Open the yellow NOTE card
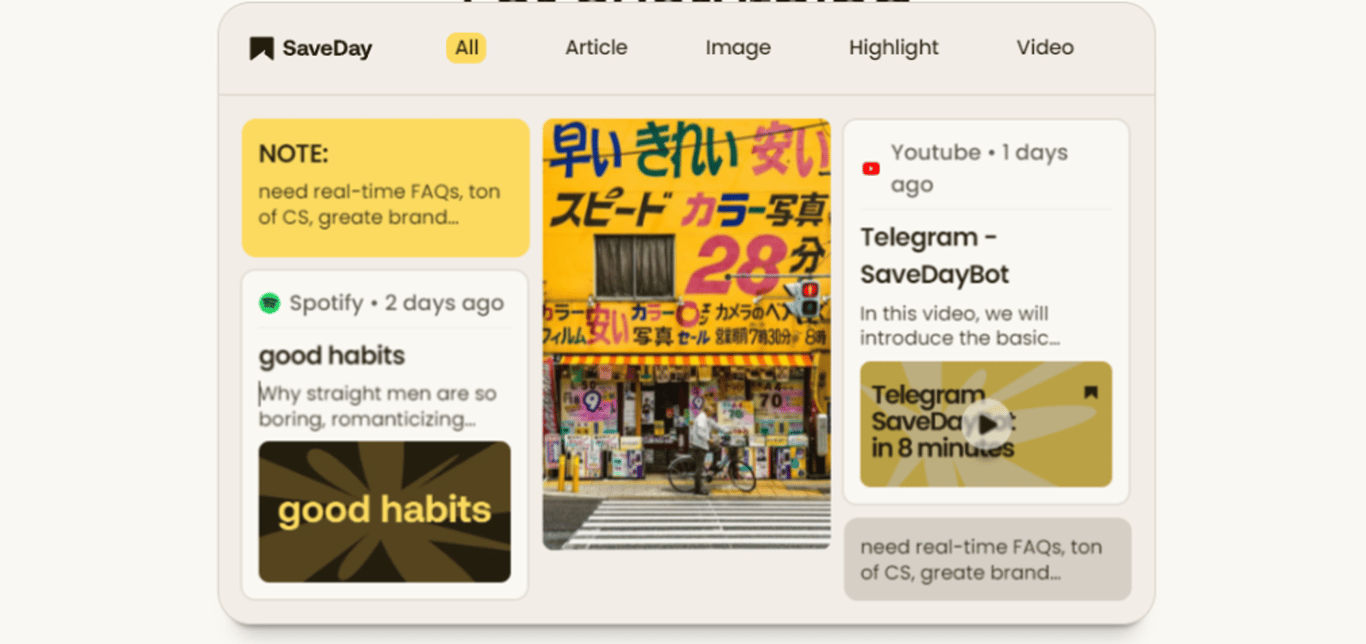The width and height of the screenshot is (1366, 644). 386,188
